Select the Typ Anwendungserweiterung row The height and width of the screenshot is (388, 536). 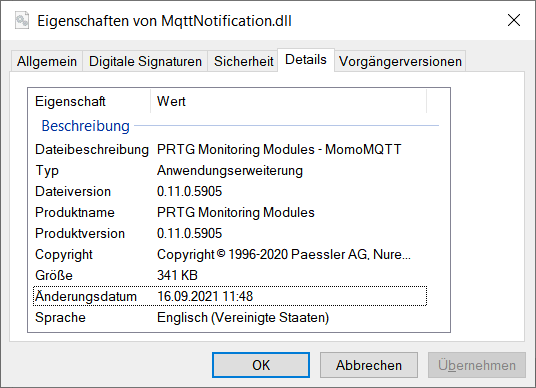pos(230,171)
